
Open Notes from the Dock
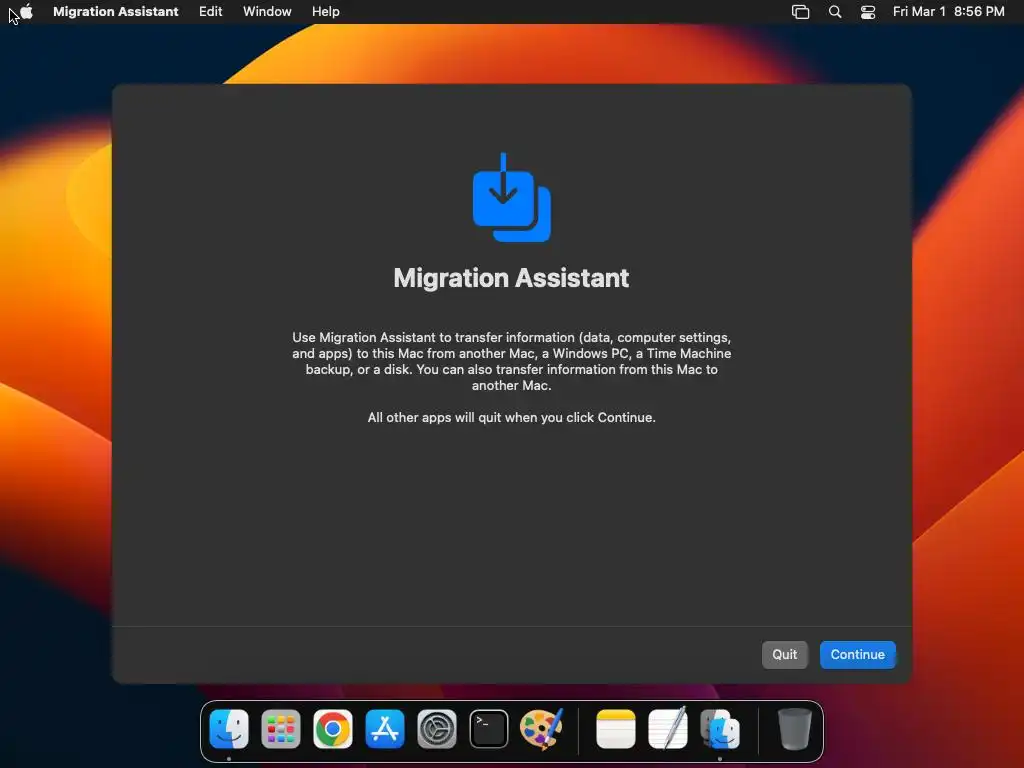pyautogui.click(x=616, y=729)
